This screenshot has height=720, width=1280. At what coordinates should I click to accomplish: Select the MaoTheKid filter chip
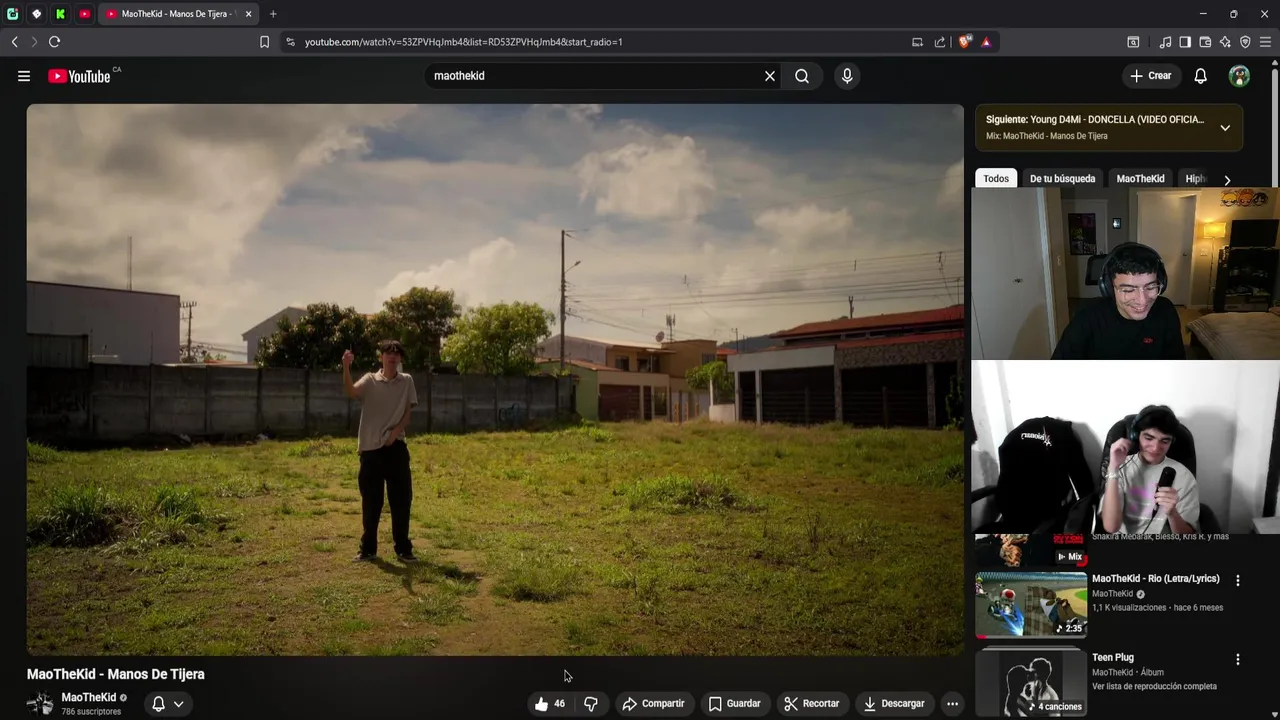[1140, 179]
